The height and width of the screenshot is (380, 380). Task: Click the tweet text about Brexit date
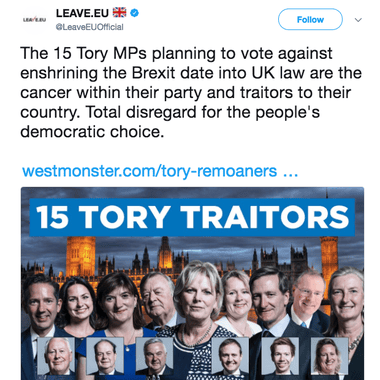coord(191,92)
